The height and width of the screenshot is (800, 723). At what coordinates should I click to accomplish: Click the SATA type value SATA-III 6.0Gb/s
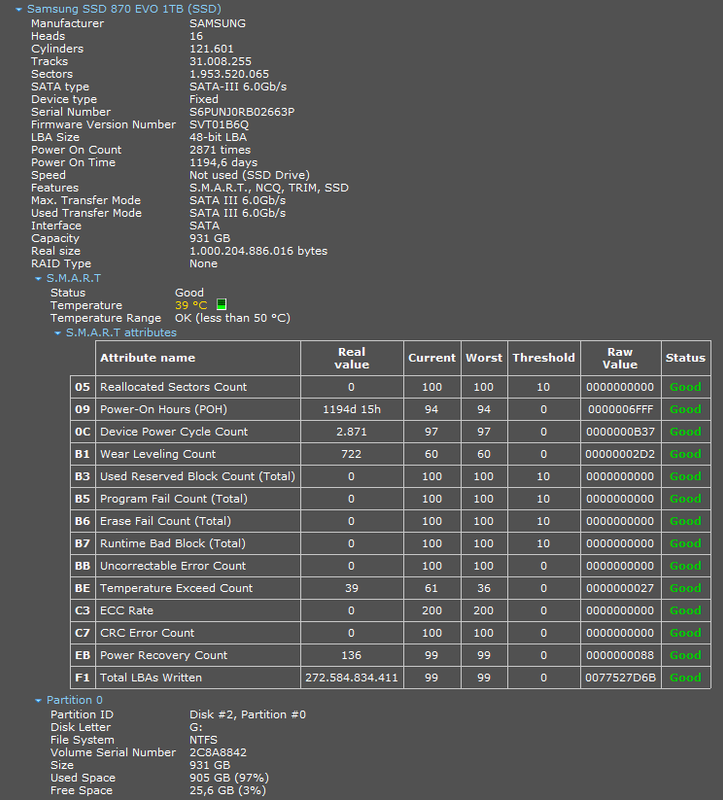238,87
